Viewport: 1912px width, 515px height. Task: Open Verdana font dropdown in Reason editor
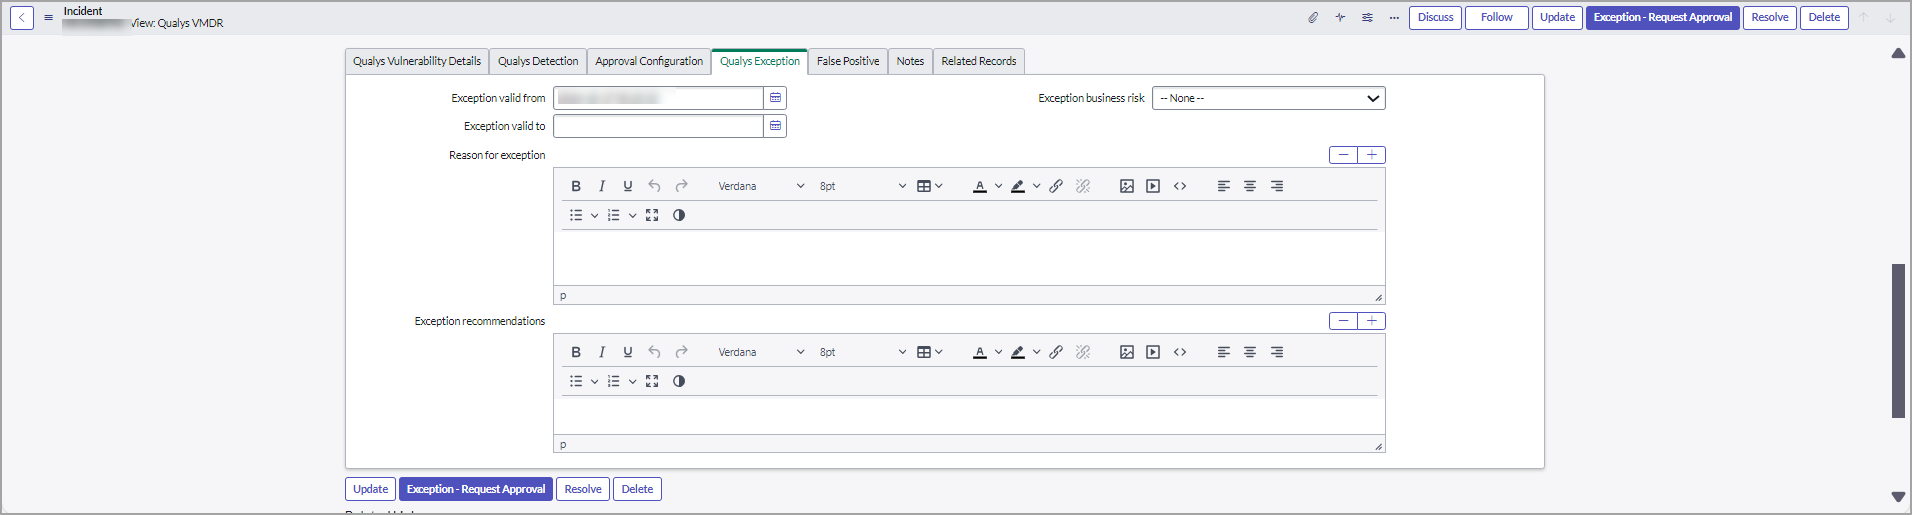click(x=760, y=186)
